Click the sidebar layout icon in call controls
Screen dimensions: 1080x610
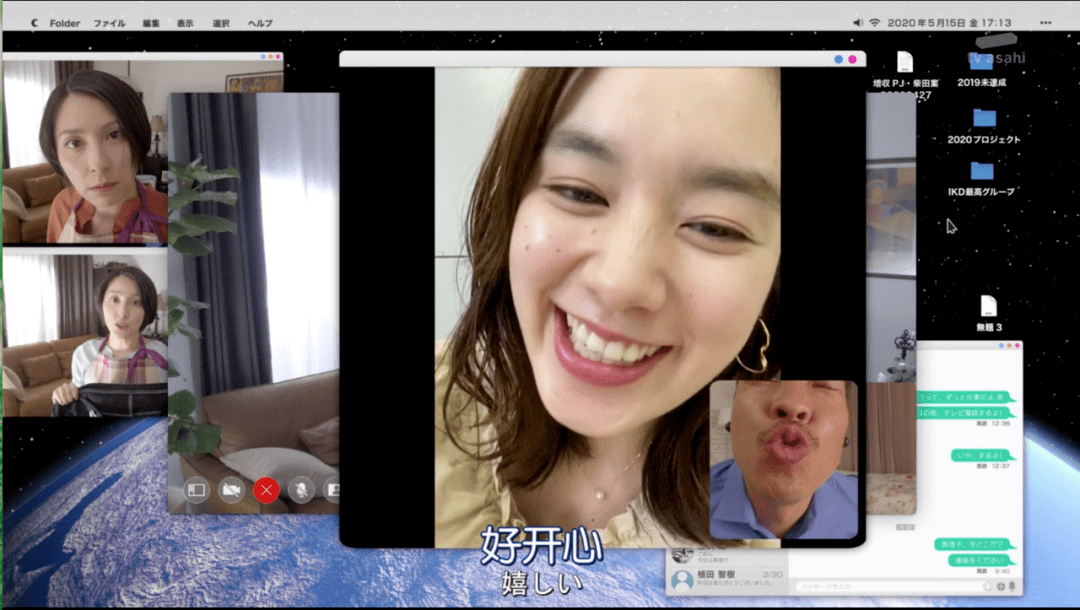196,490
